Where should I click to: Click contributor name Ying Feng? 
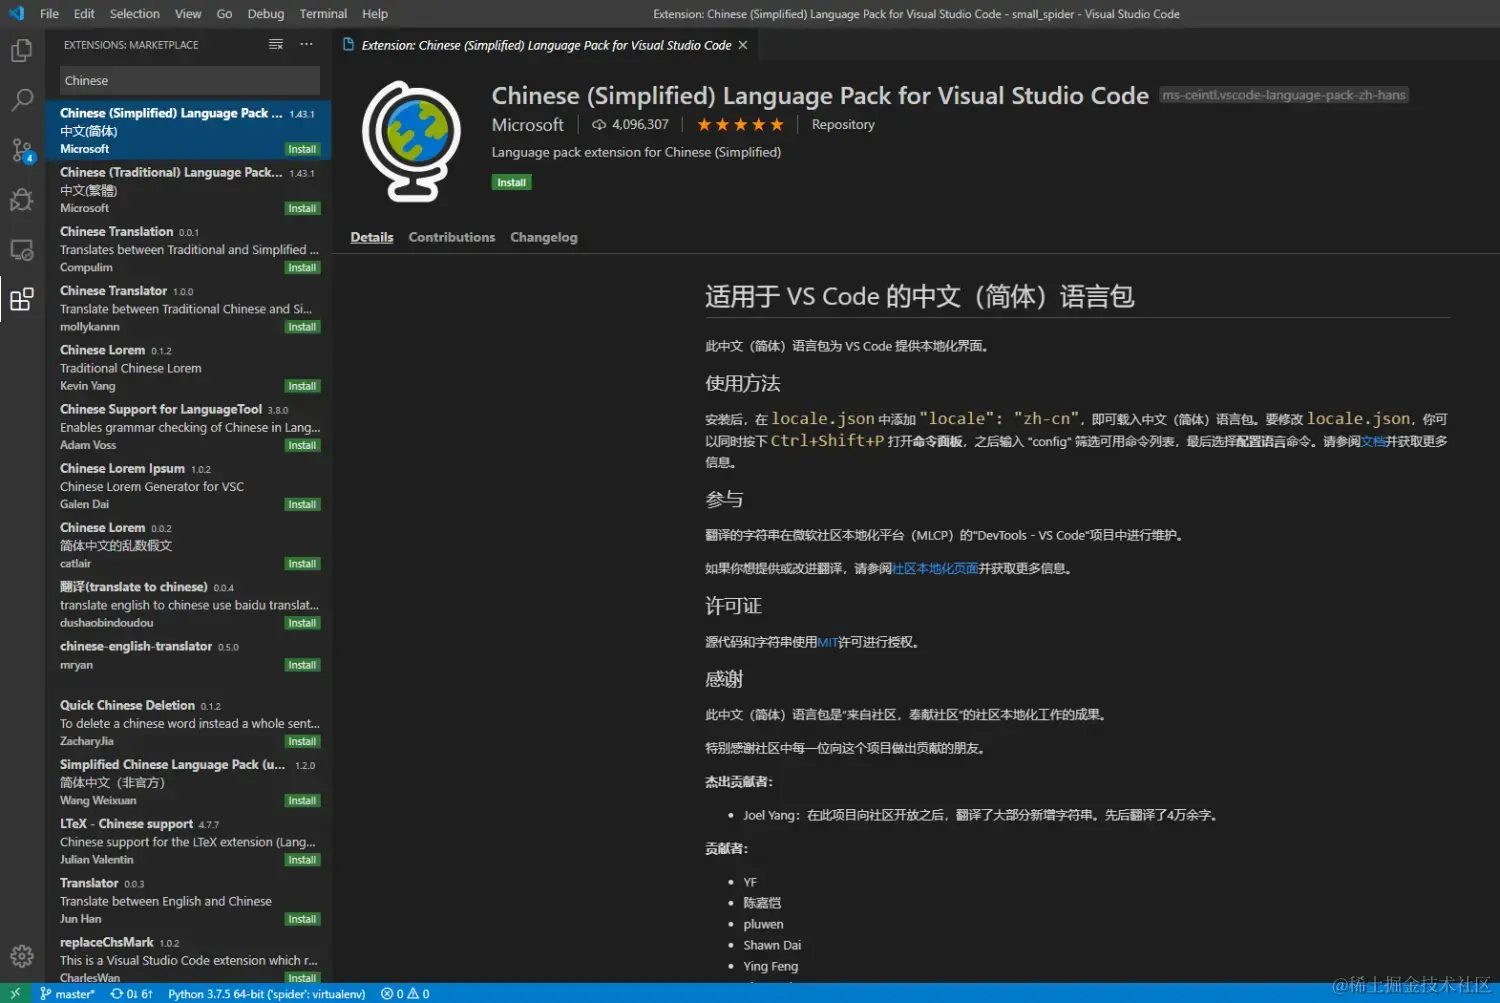[770, 966]
